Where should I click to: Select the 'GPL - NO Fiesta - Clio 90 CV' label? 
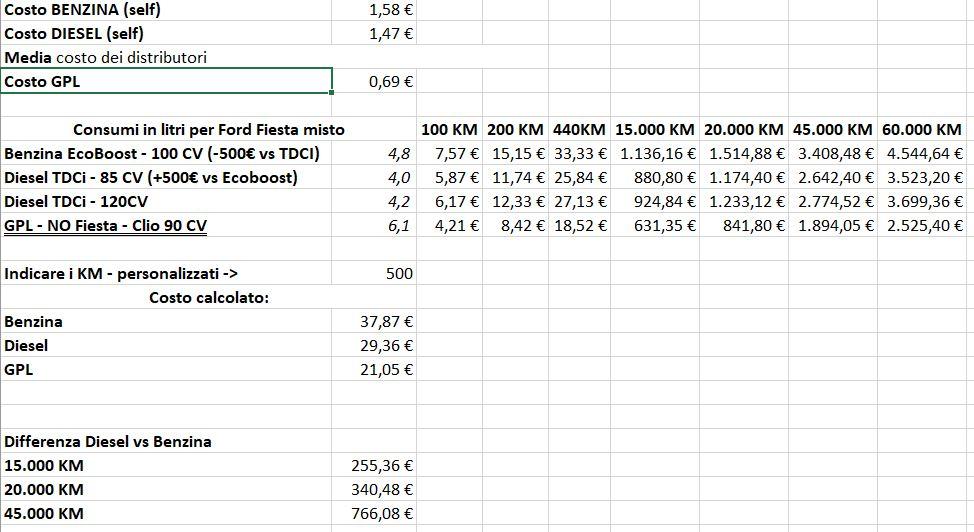click(x=166, y=226)
